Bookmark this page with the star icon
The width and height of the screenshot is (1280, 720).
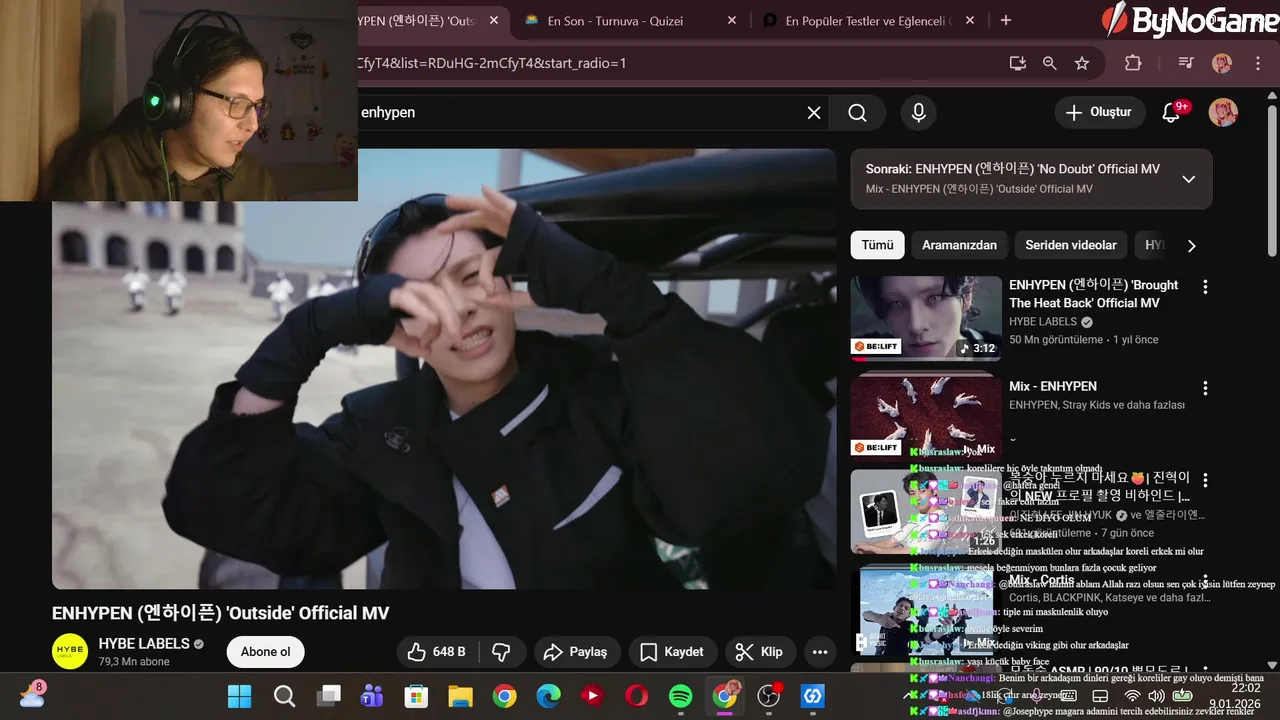point(1081,63)
